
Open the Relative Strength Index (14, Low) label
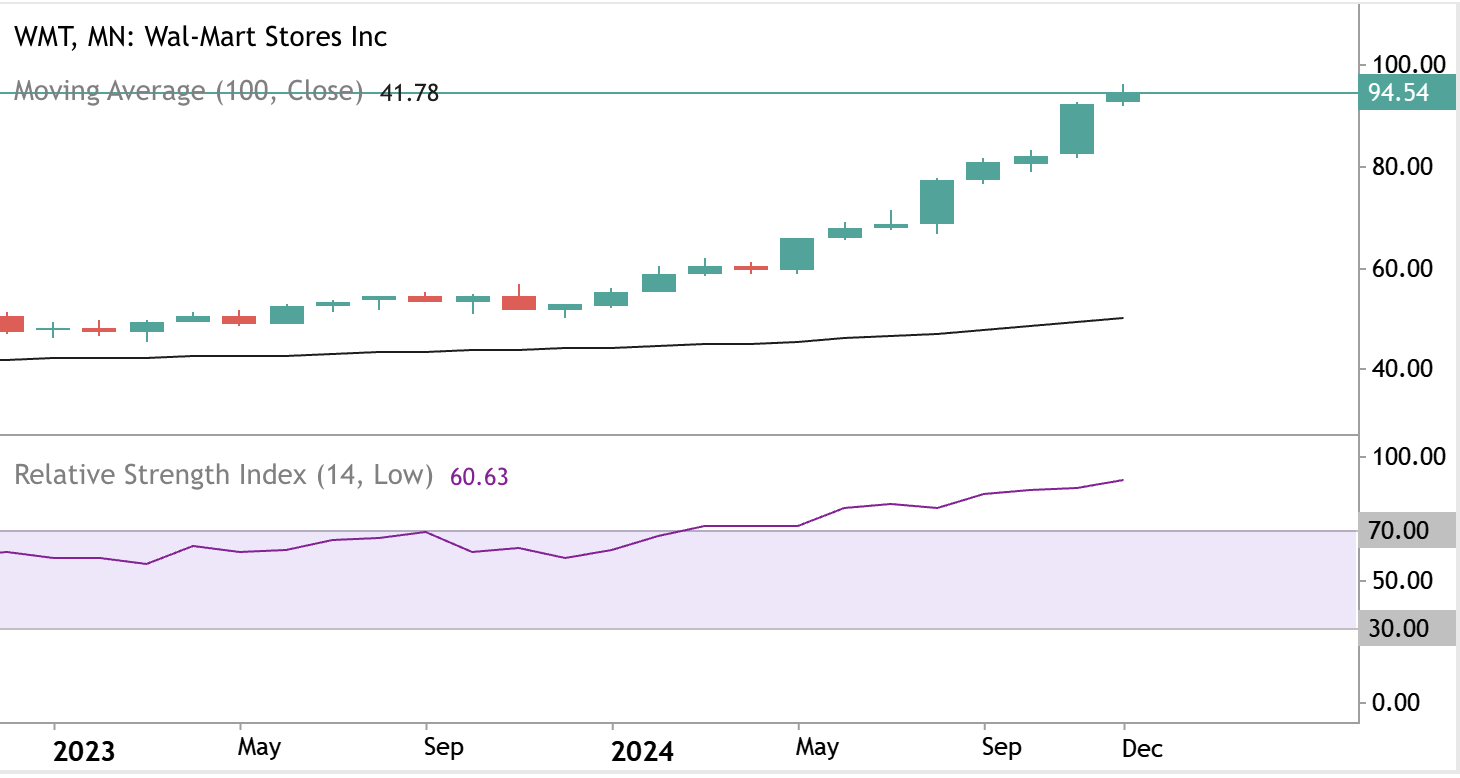(x=223, y=474)
